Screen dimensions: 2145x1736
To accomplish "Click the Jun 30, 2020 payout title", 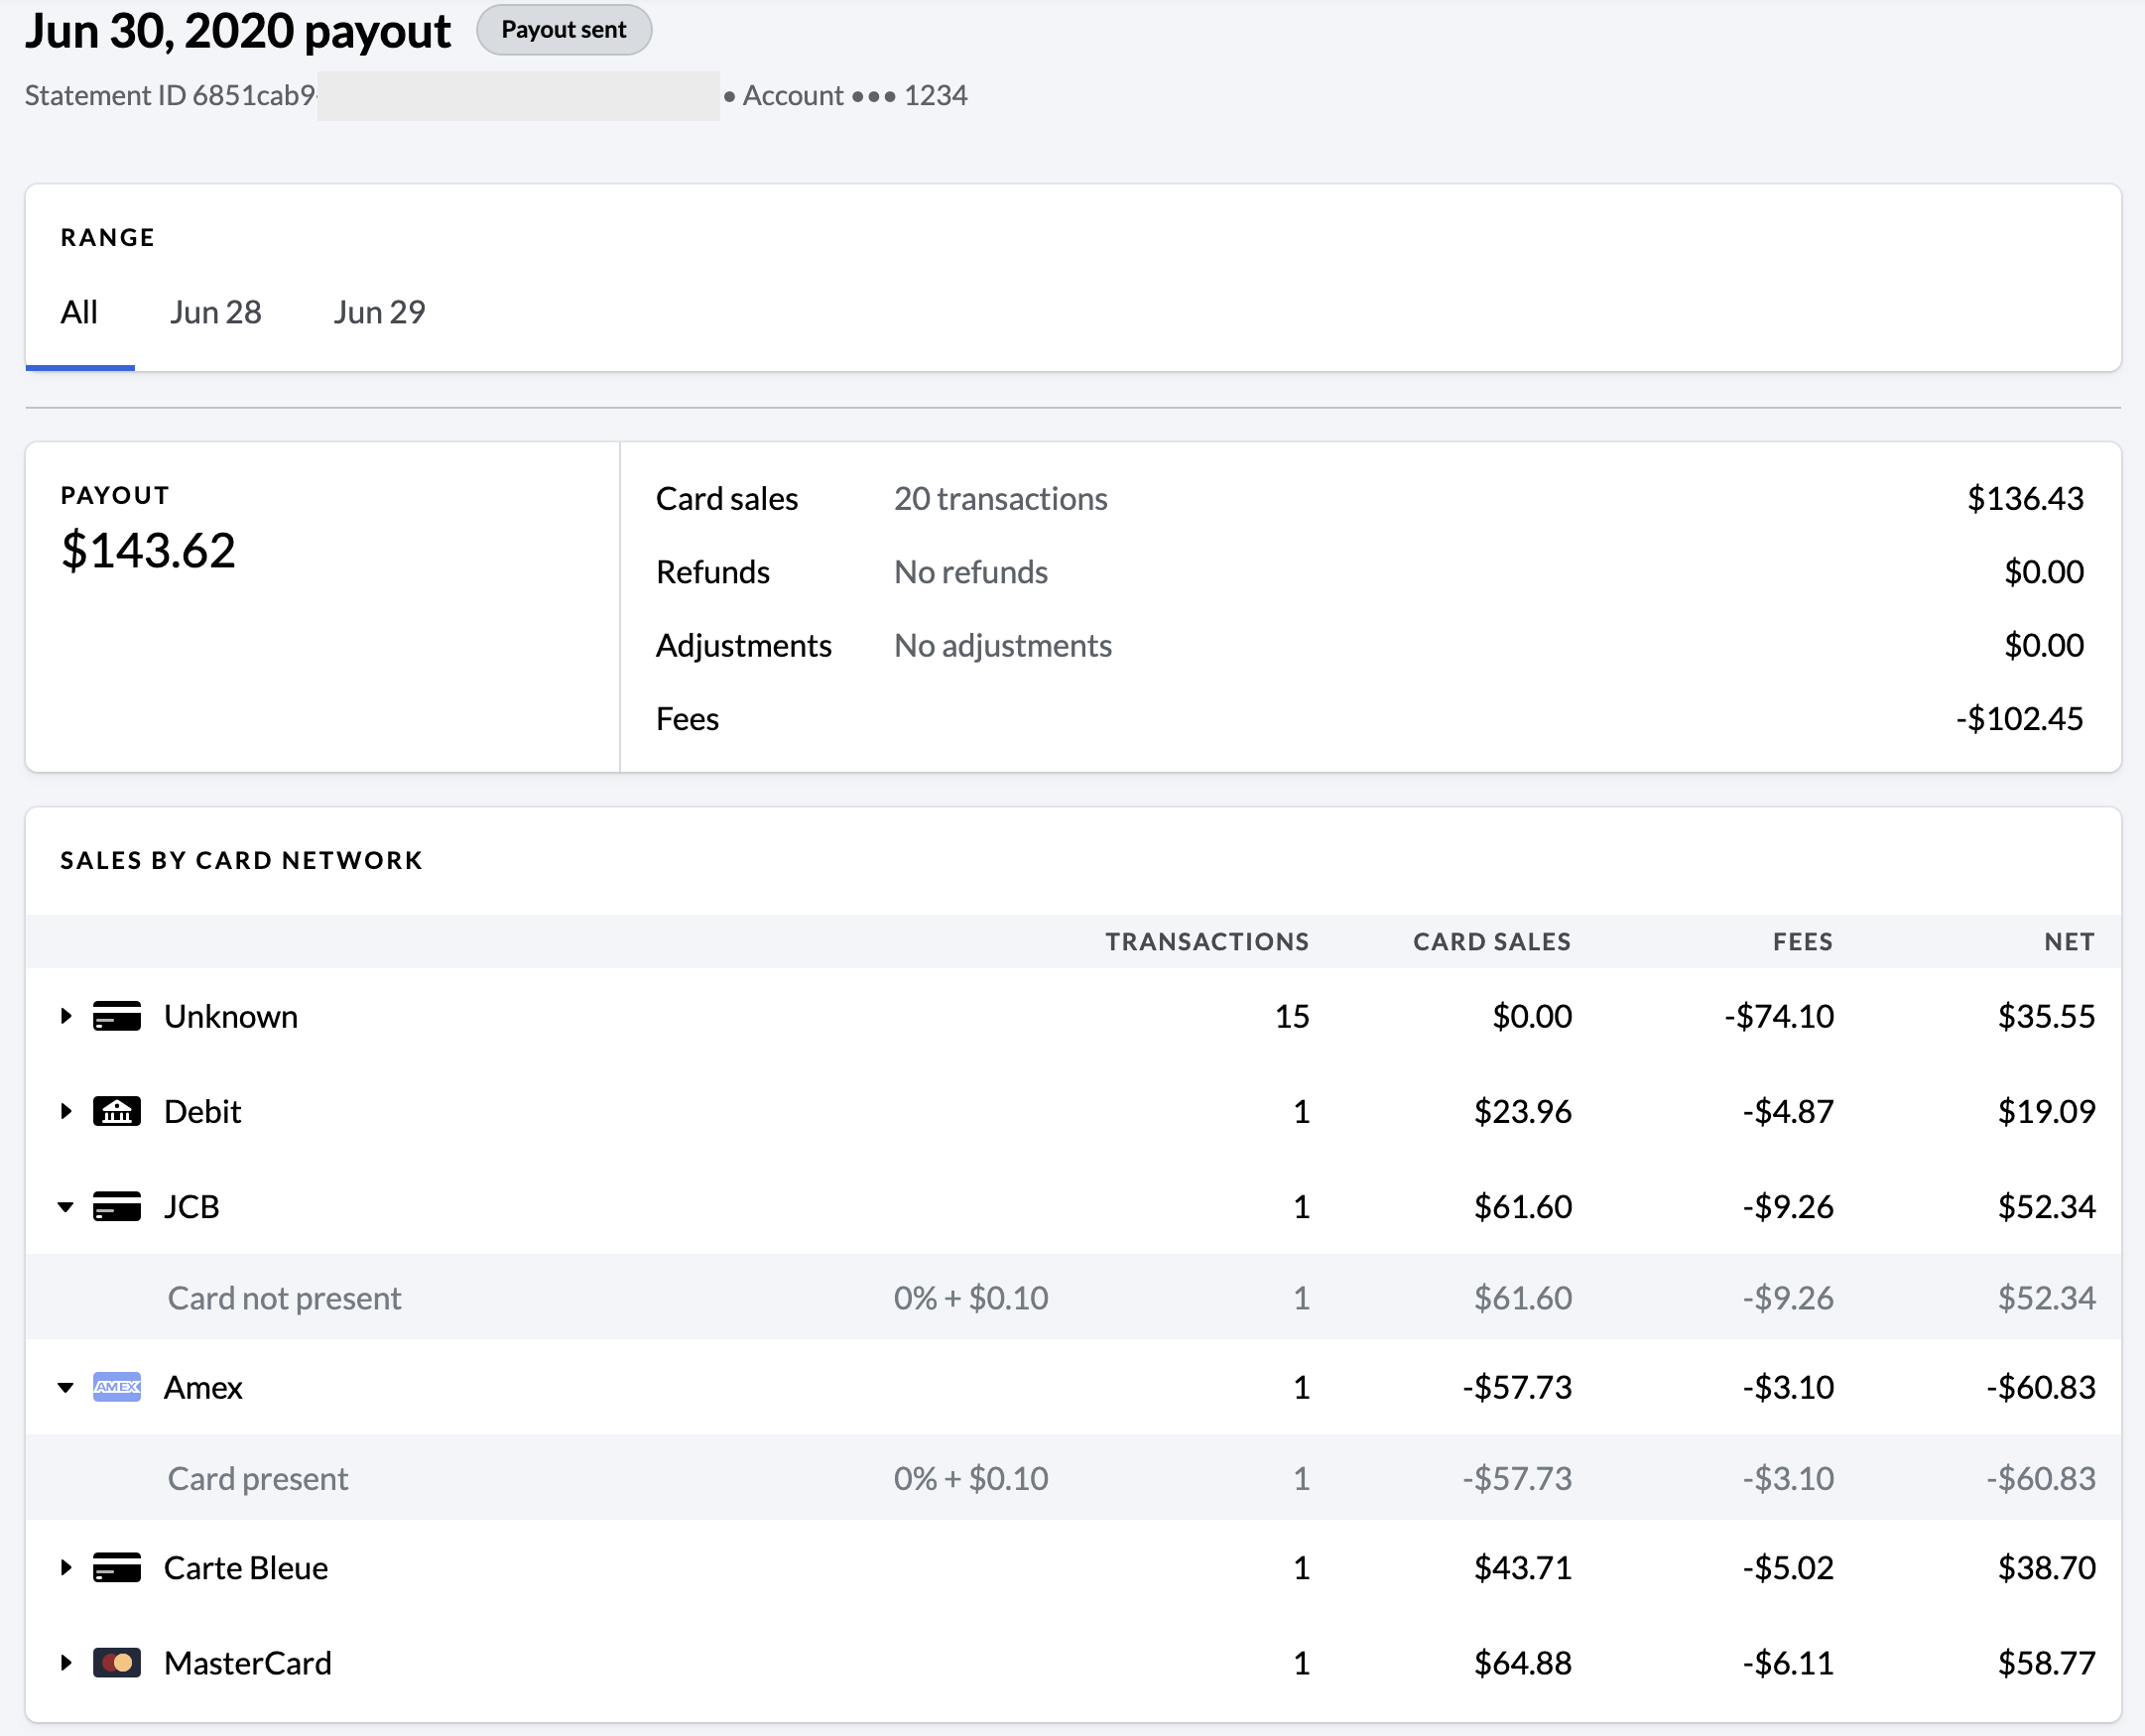I will [x=238, y=31].
